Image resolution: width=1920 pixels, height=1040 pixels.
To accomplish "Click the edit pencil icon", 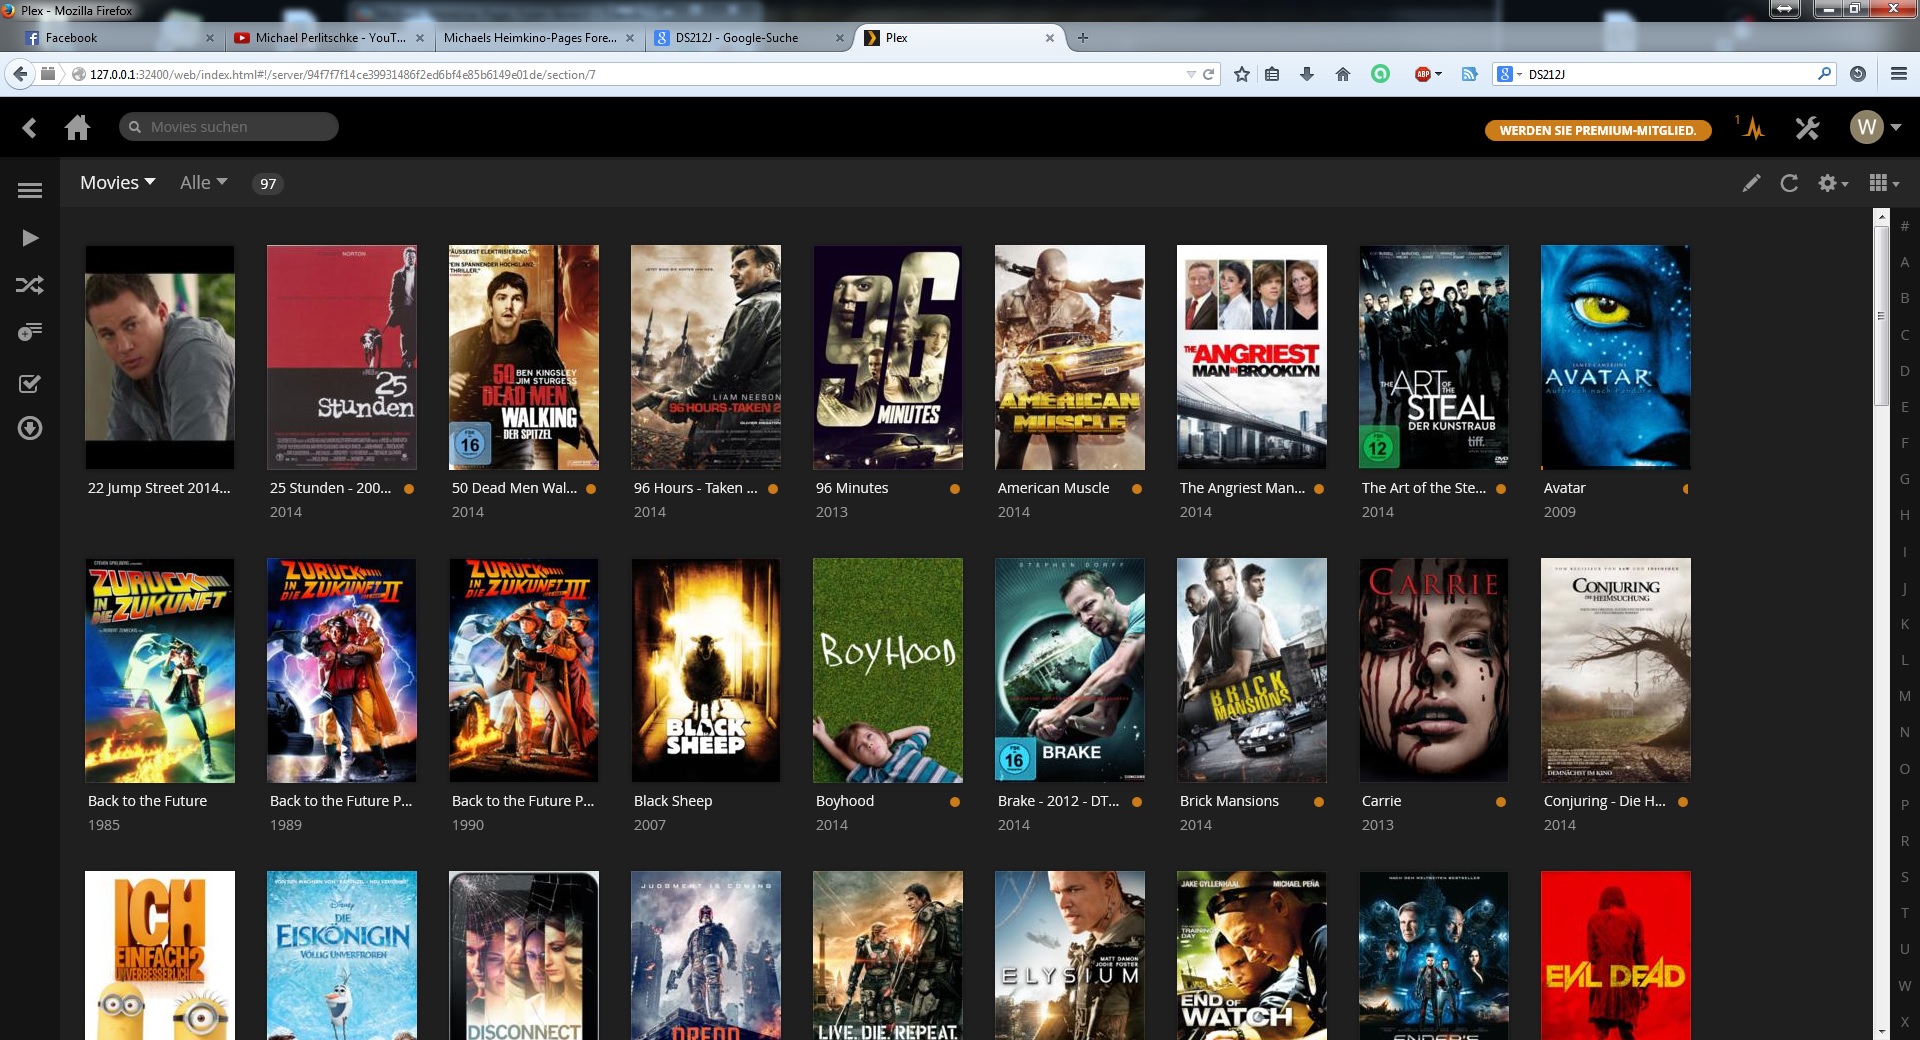I will point(1751,183).
